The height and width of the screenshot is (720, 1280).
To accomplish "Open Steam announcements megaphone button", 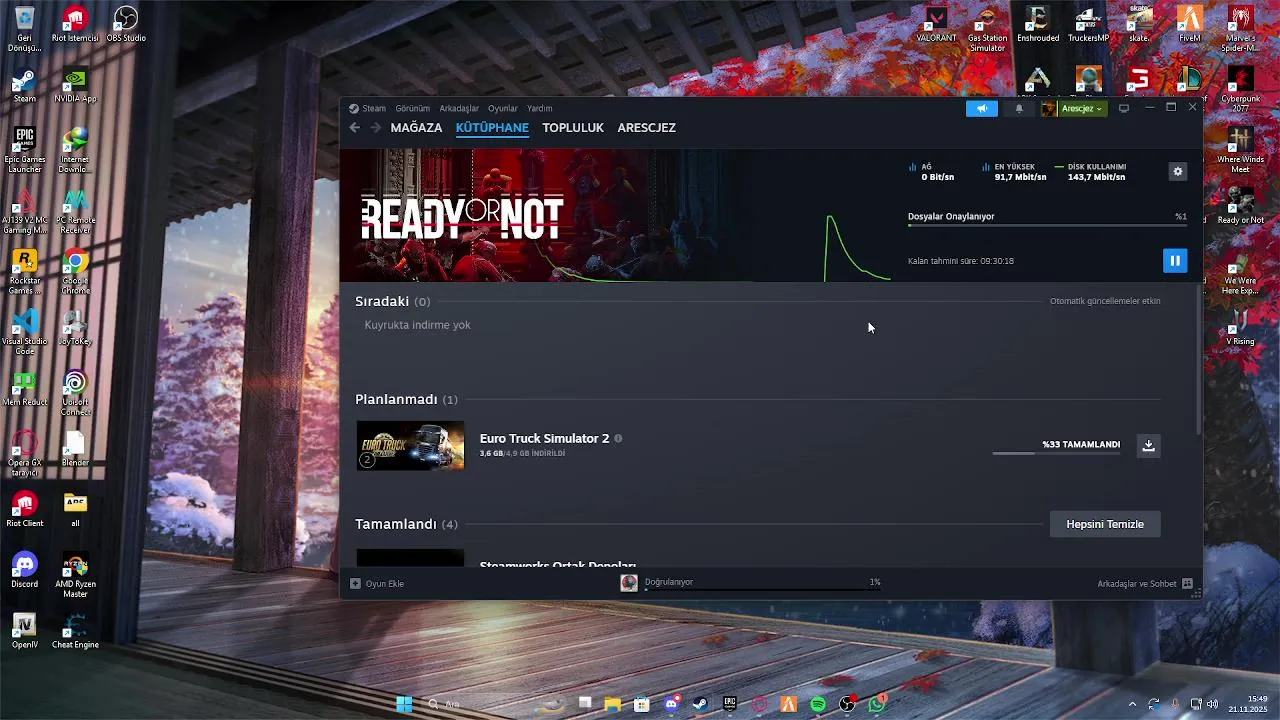I will tap(982, 108).
